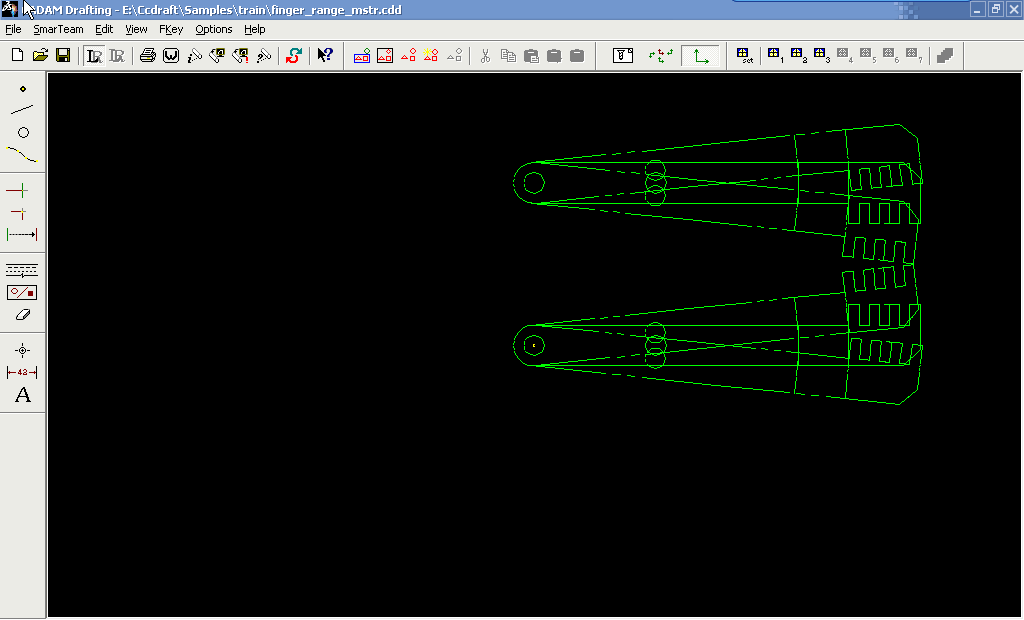Open the SmarTeam menu
Image resolution: width=1024 pixels, height=620 pixels.
58,29
